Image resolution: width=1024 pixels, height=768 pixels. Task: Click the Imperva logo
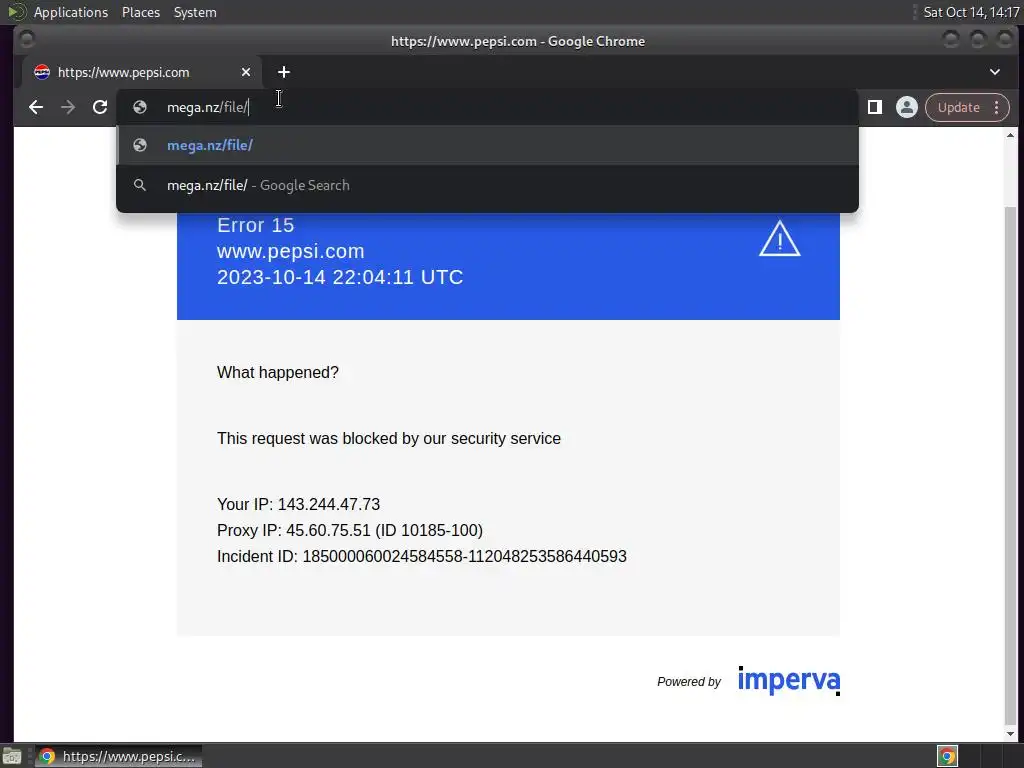[x=789, y=680]
